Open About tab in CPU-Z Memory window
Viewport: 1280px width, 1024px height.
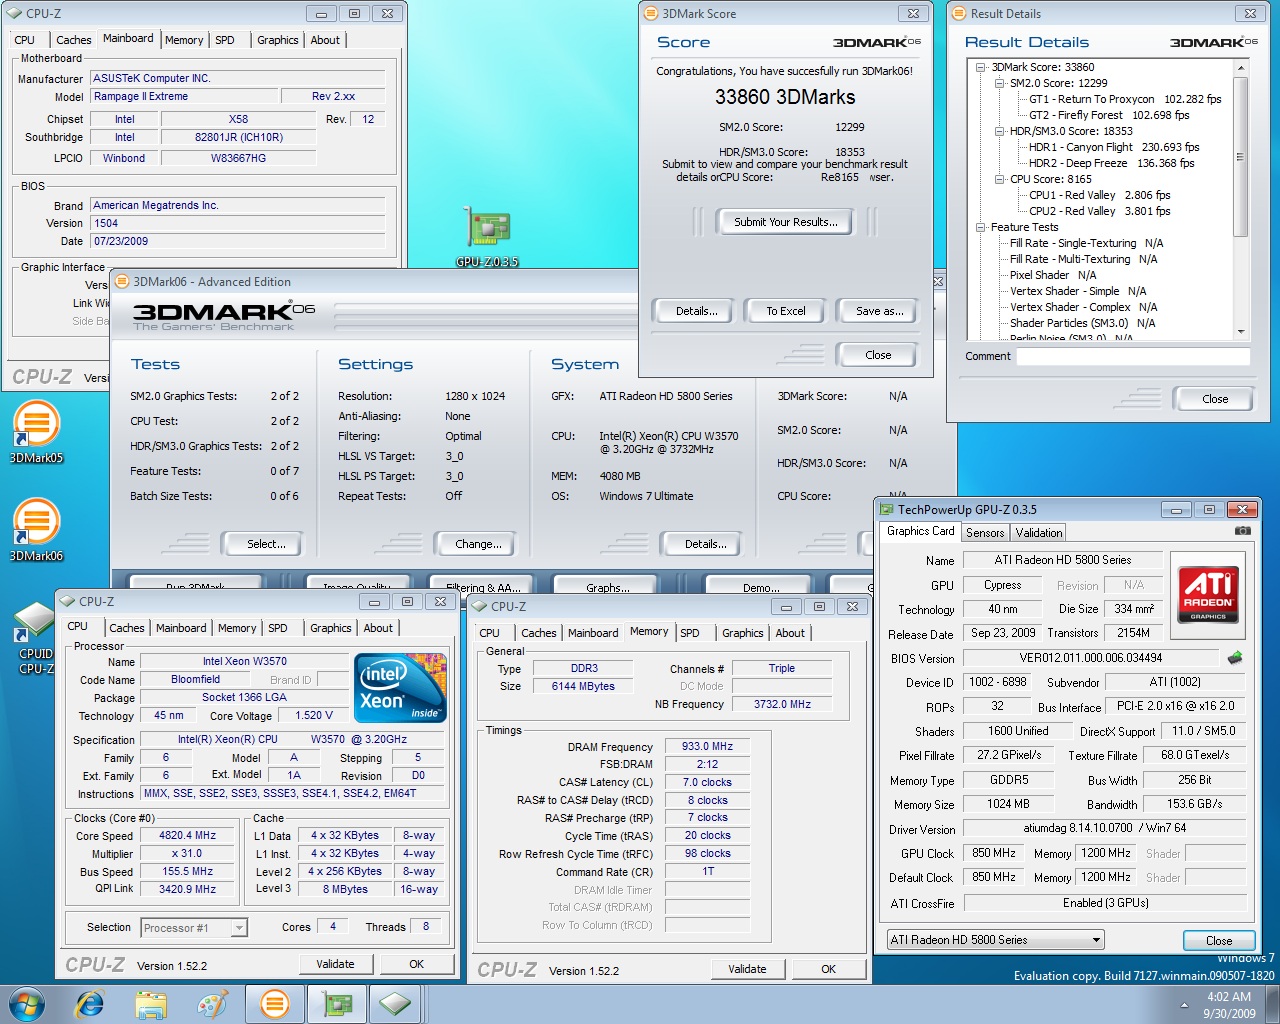790,633
